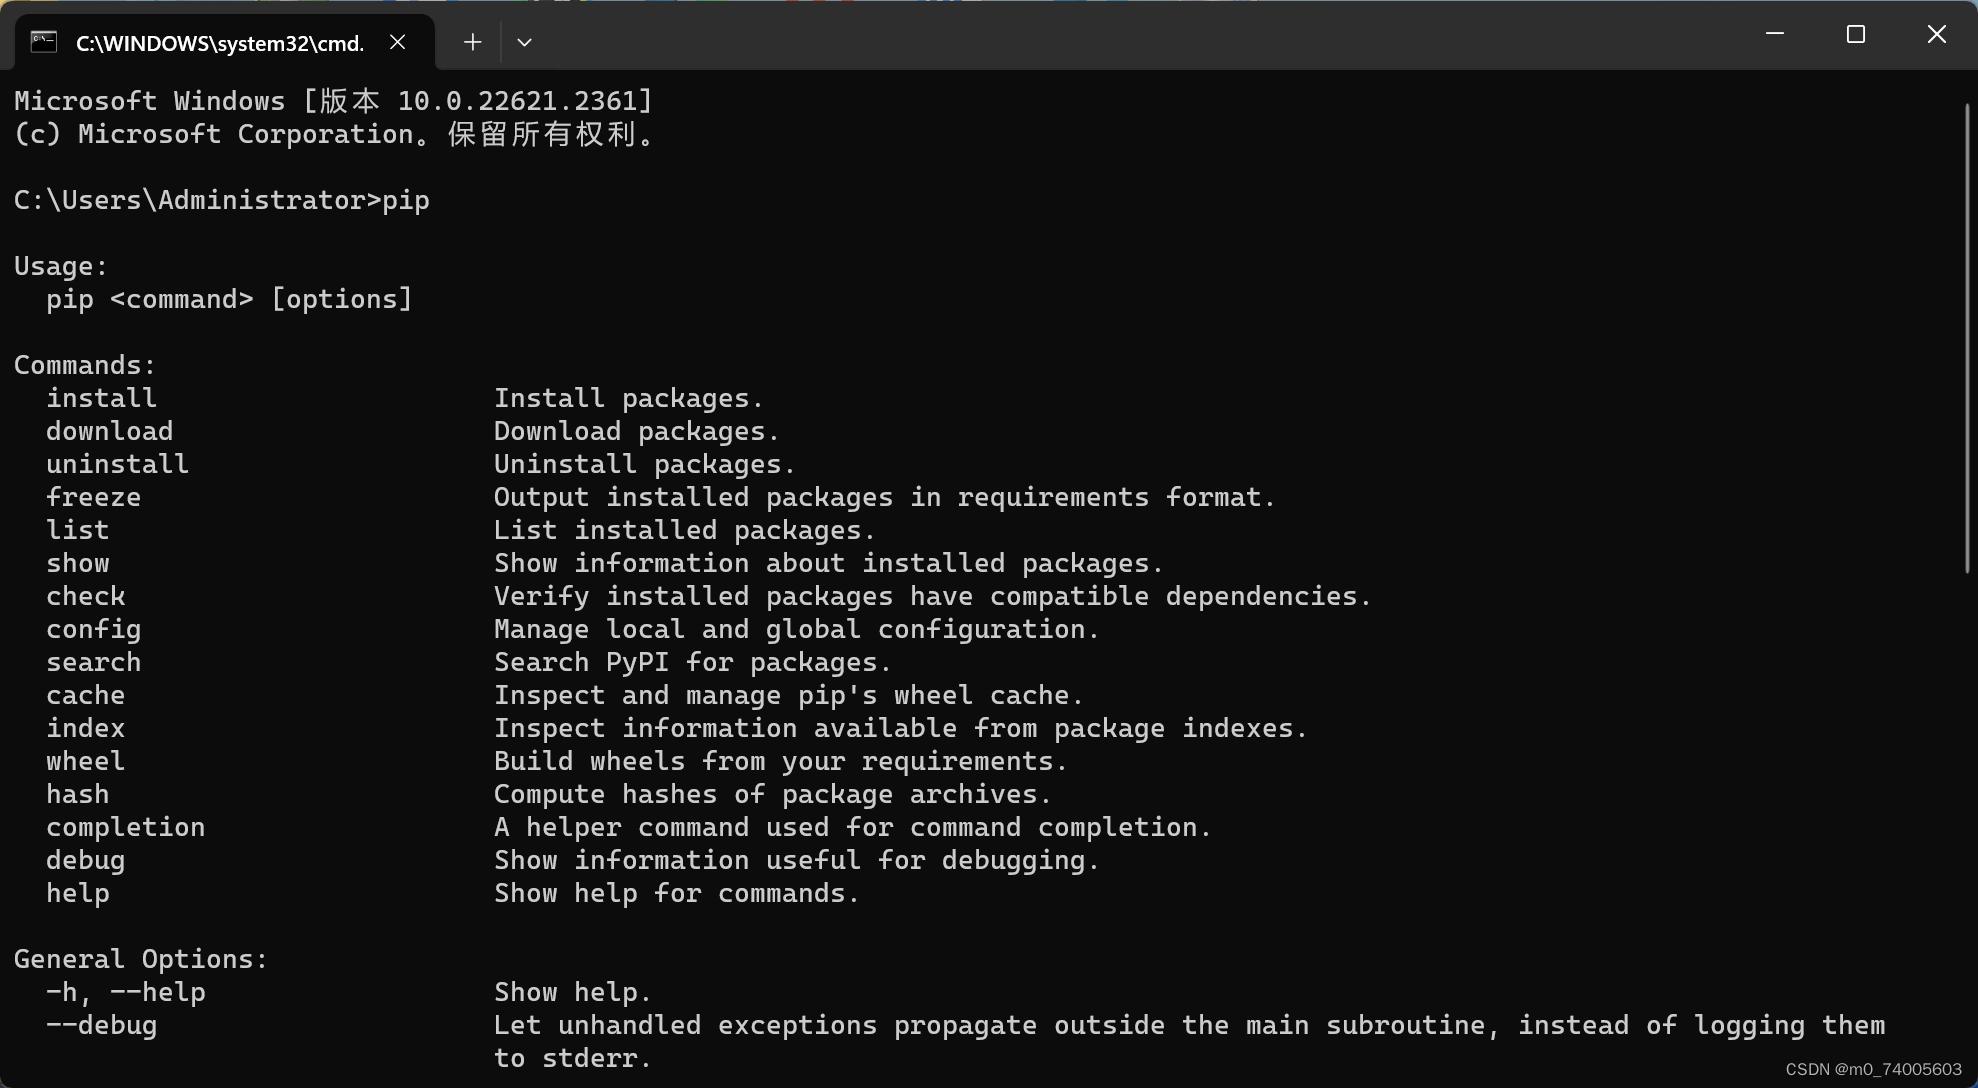The image size is (1978, 1088).
Task: Place cursor on the pip command line
Action: coord(220,199)
